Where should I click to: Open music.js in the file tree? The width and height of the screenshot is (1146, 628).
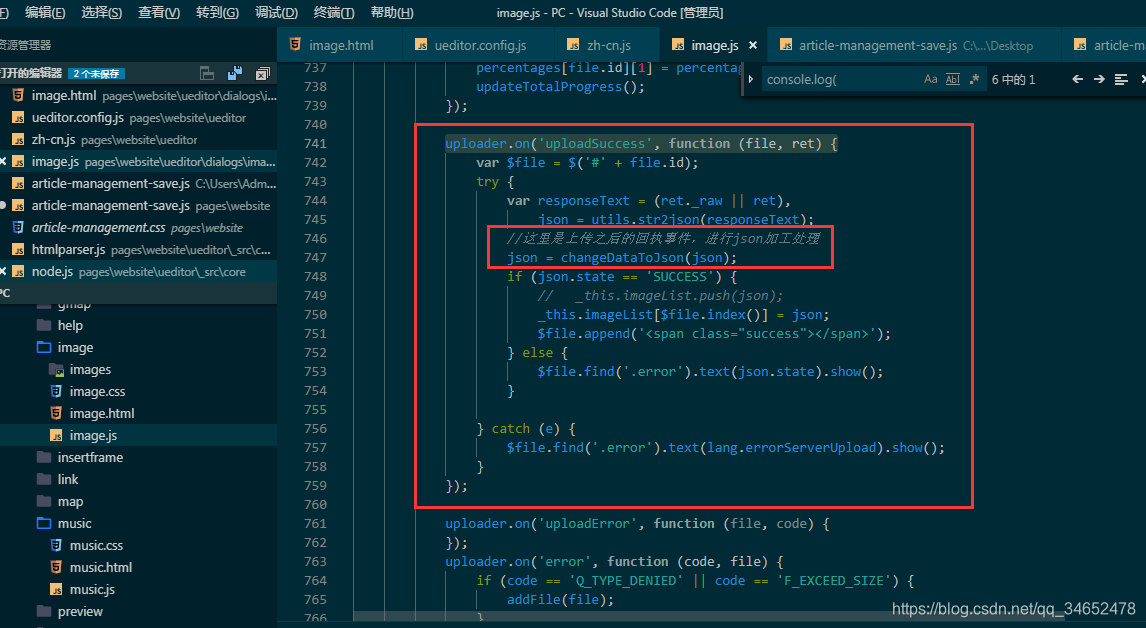coord(138,589)
